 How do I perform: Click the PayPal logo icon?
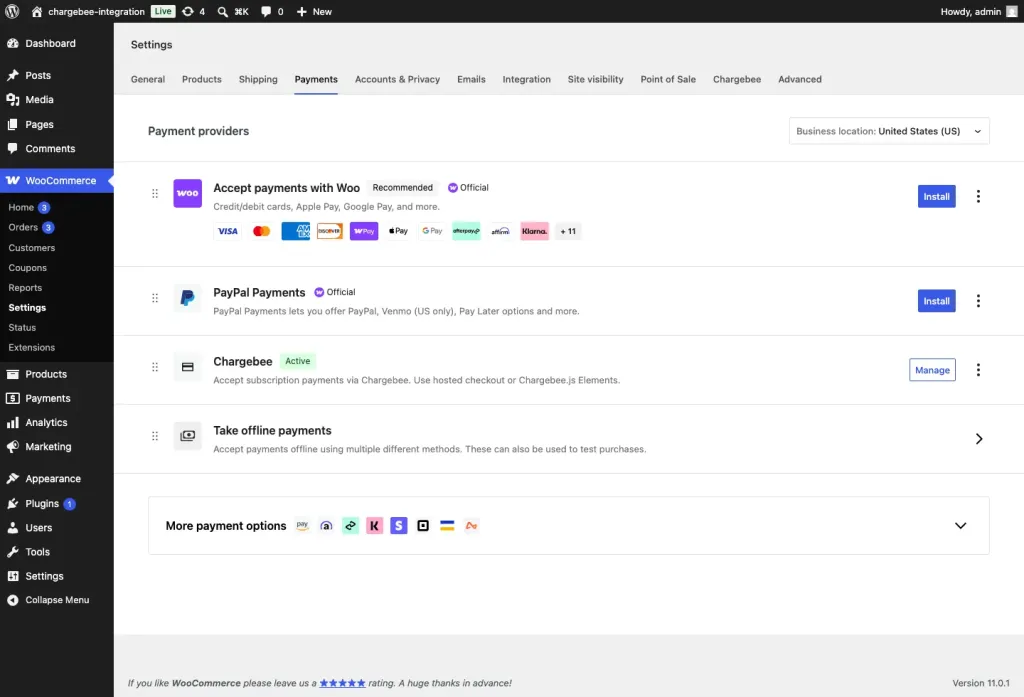coord(187,298)
